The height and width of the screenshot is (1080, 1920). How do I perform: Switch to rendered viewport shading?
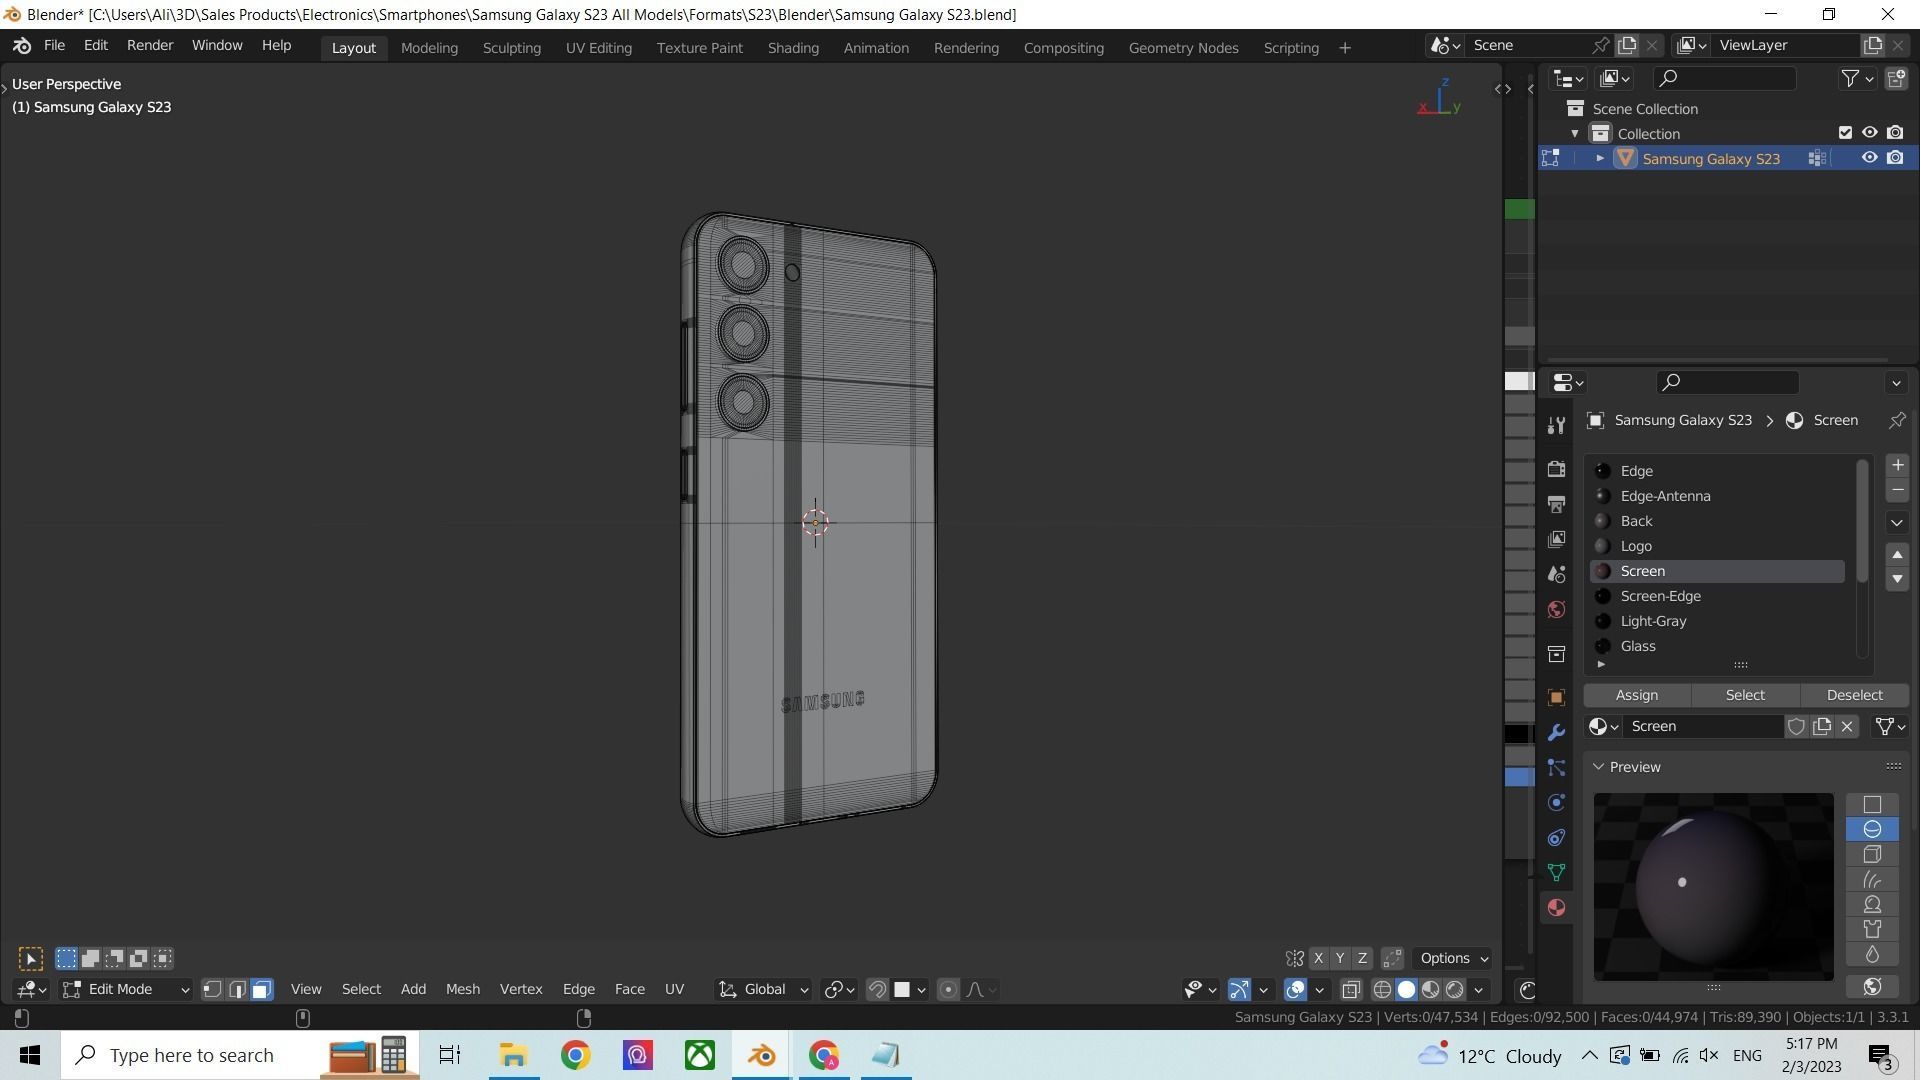point(1455,989)
